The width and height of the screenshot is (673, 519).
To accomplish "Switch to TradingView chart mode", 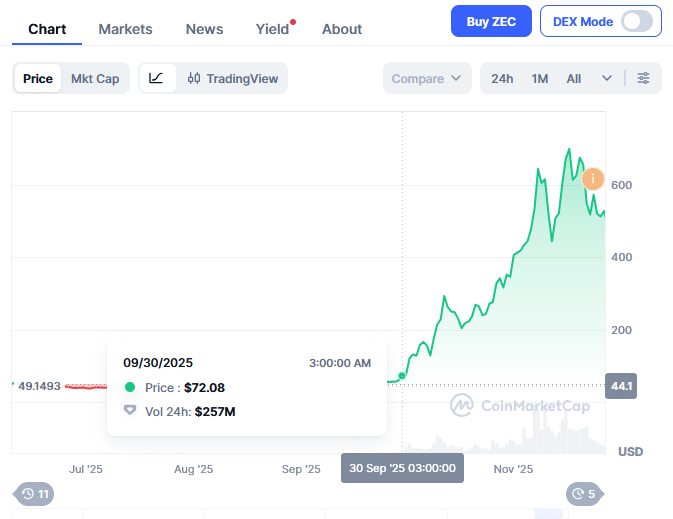I will point(233,79).
